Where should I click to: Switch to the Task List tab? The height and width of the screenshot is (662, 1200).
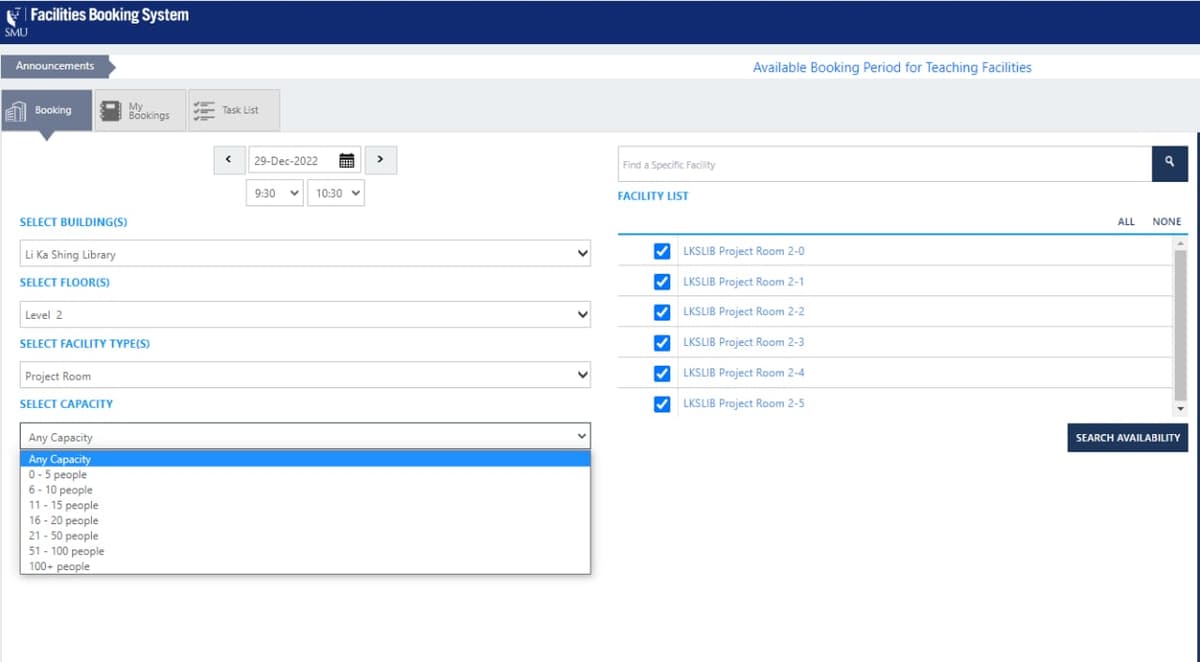pos(234,110)
